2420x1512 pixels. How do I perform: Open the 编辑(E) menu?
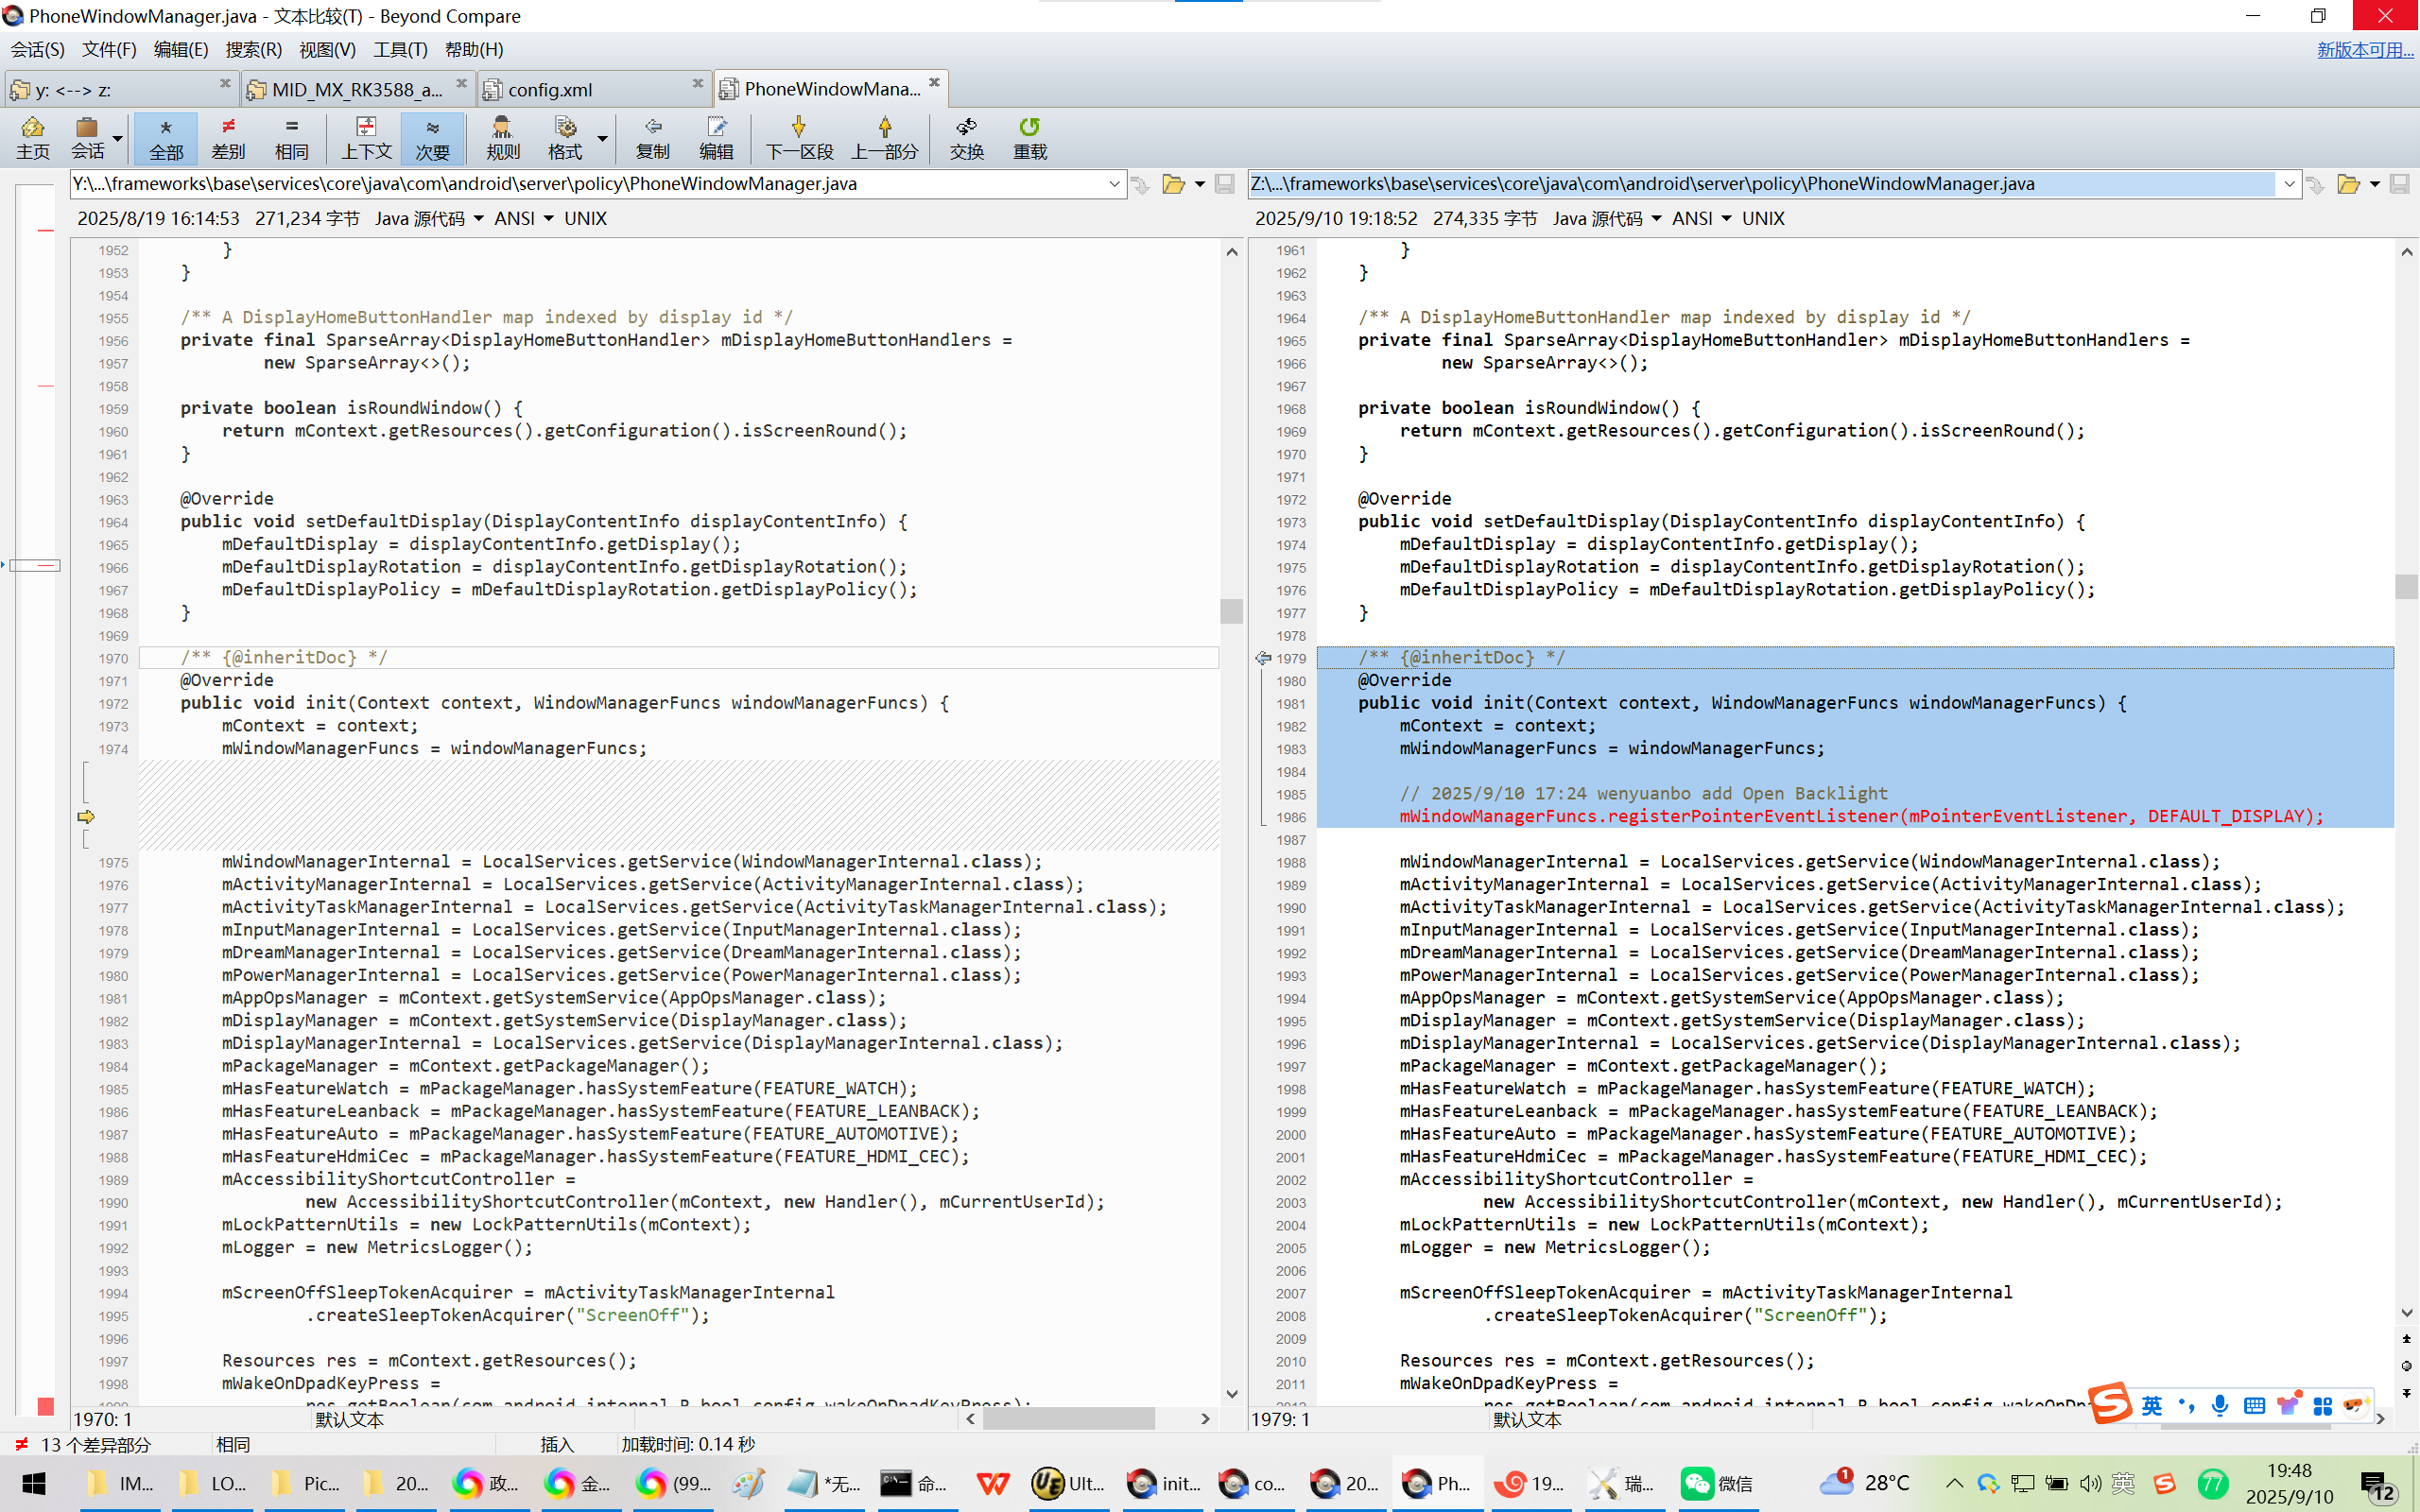pyautogui.click(x=181, y=49)
